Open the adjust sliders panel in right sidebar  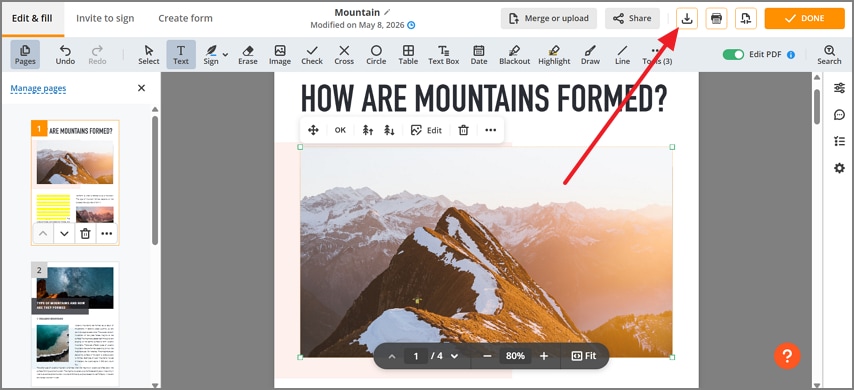click(839, 88)
